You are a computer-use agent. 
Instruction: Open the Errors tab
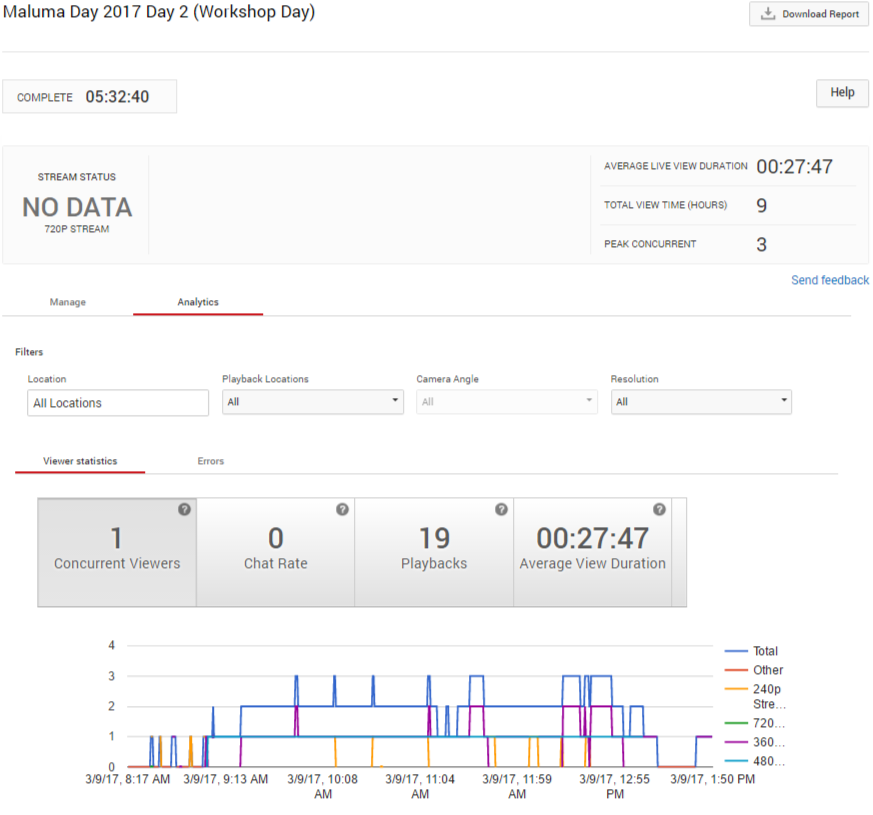(210, 461)
